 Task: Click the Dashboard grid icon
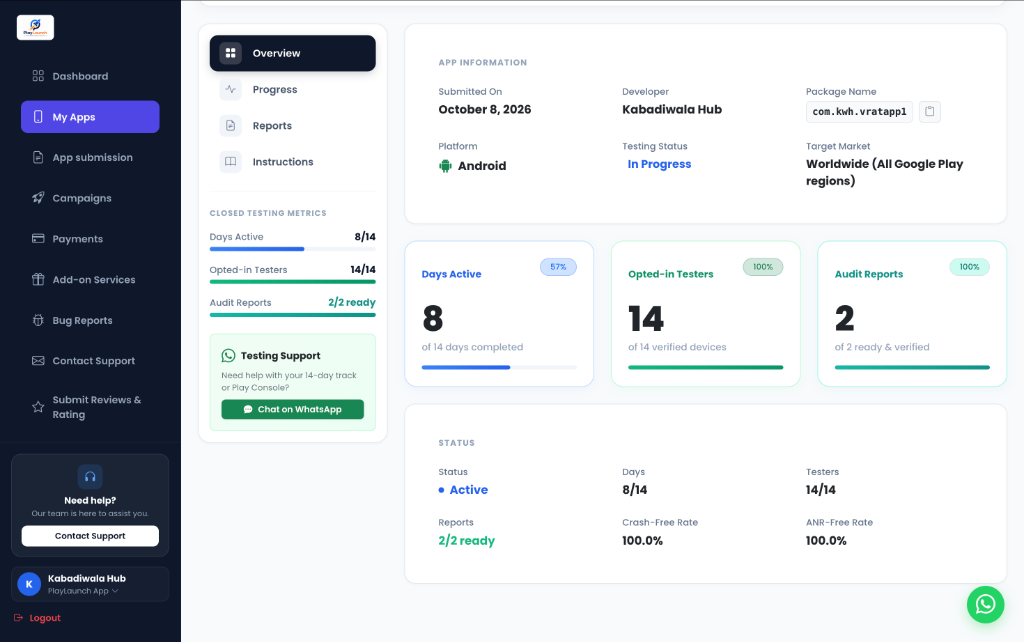click(x=38, y=76)
